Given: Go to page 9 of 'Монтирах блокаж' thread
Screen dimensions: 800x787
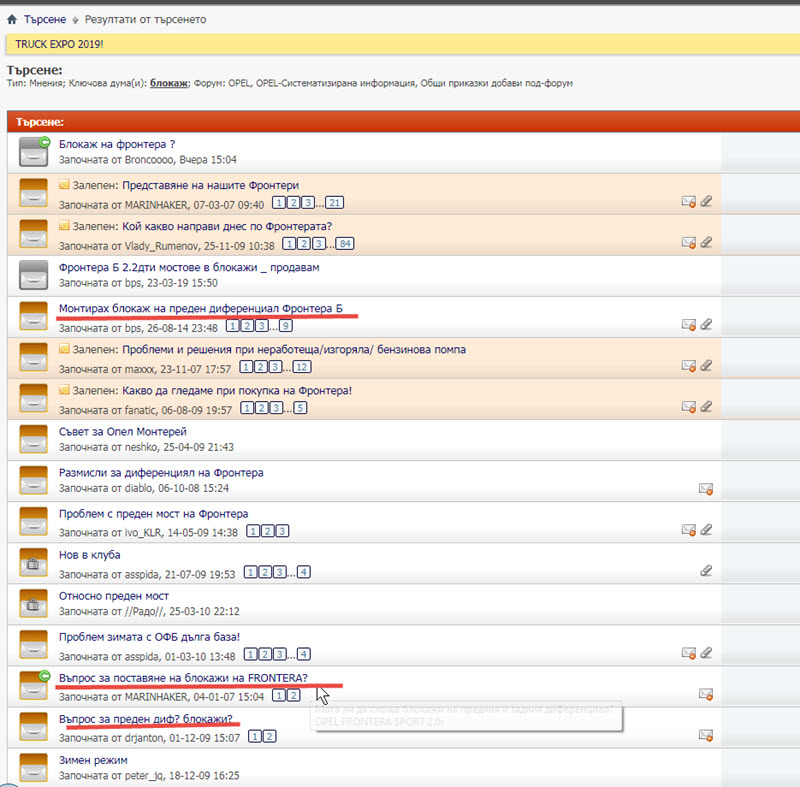Looking at the screenshot, I should [x=286, y=326].
